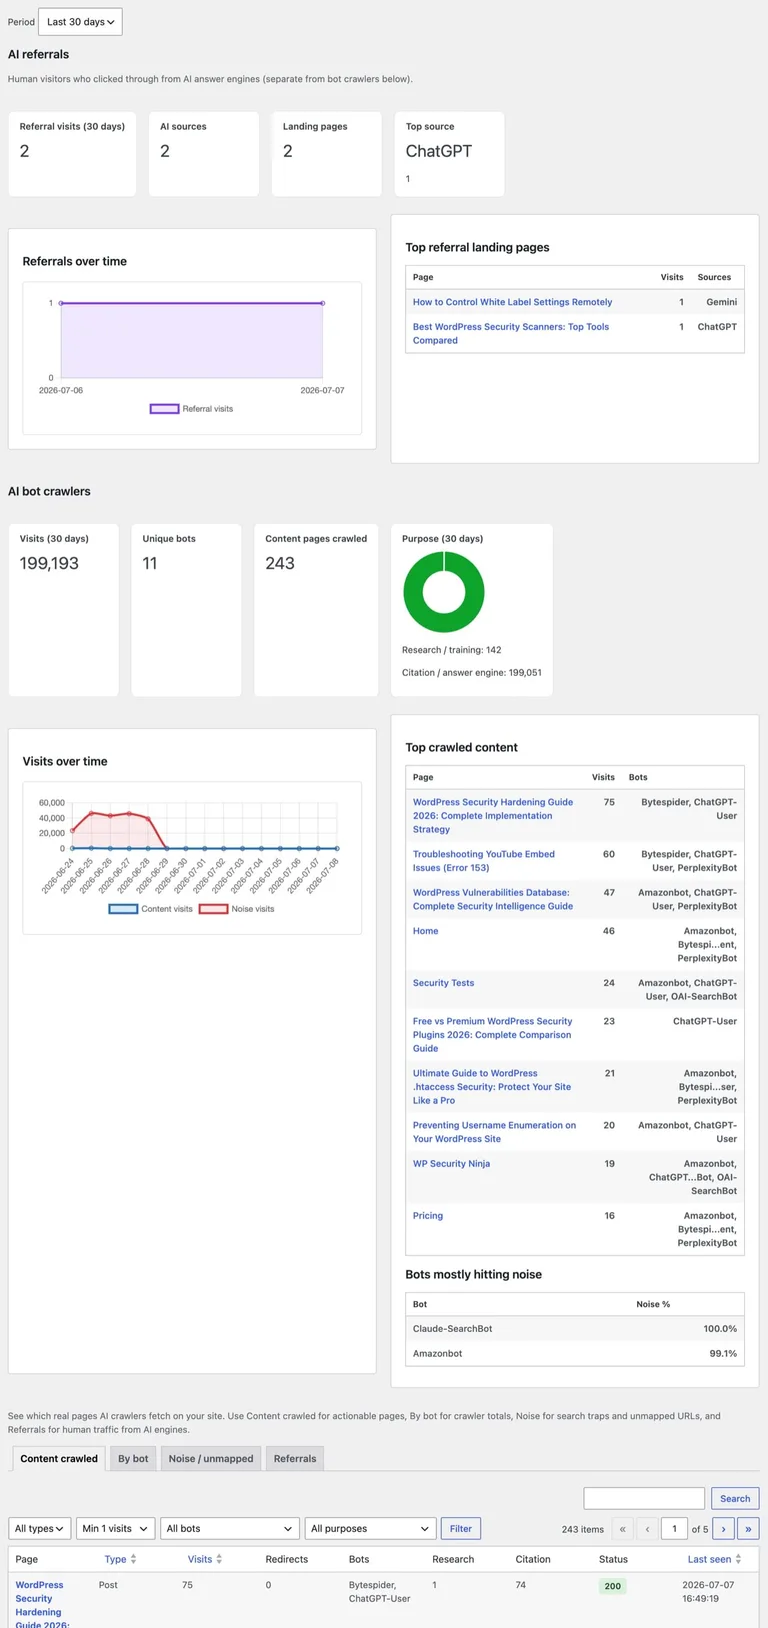Click the '243 items' count

point(583,1529)
